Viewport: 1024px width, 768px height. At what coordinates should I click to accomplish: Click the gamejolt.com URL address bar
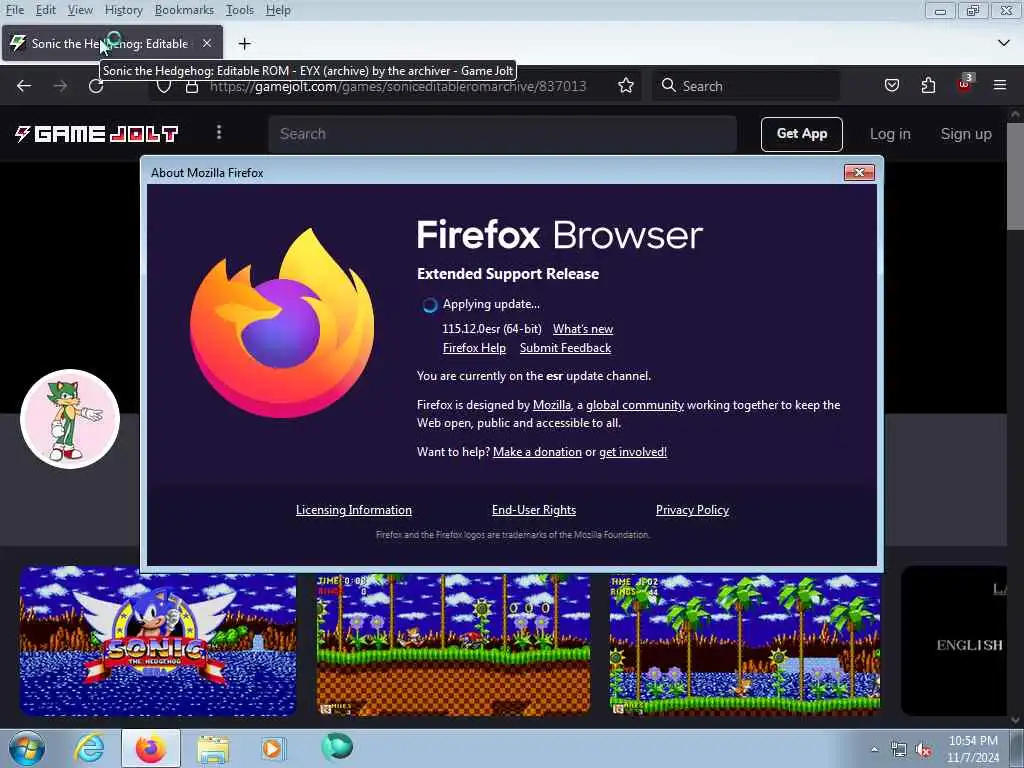[x=398, y=86]
